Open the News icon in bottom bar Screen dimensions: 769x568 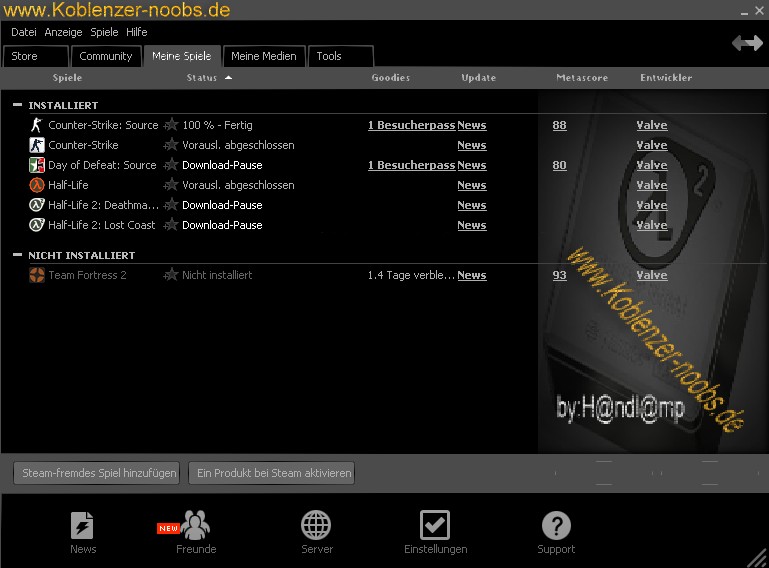pos(83,525)
